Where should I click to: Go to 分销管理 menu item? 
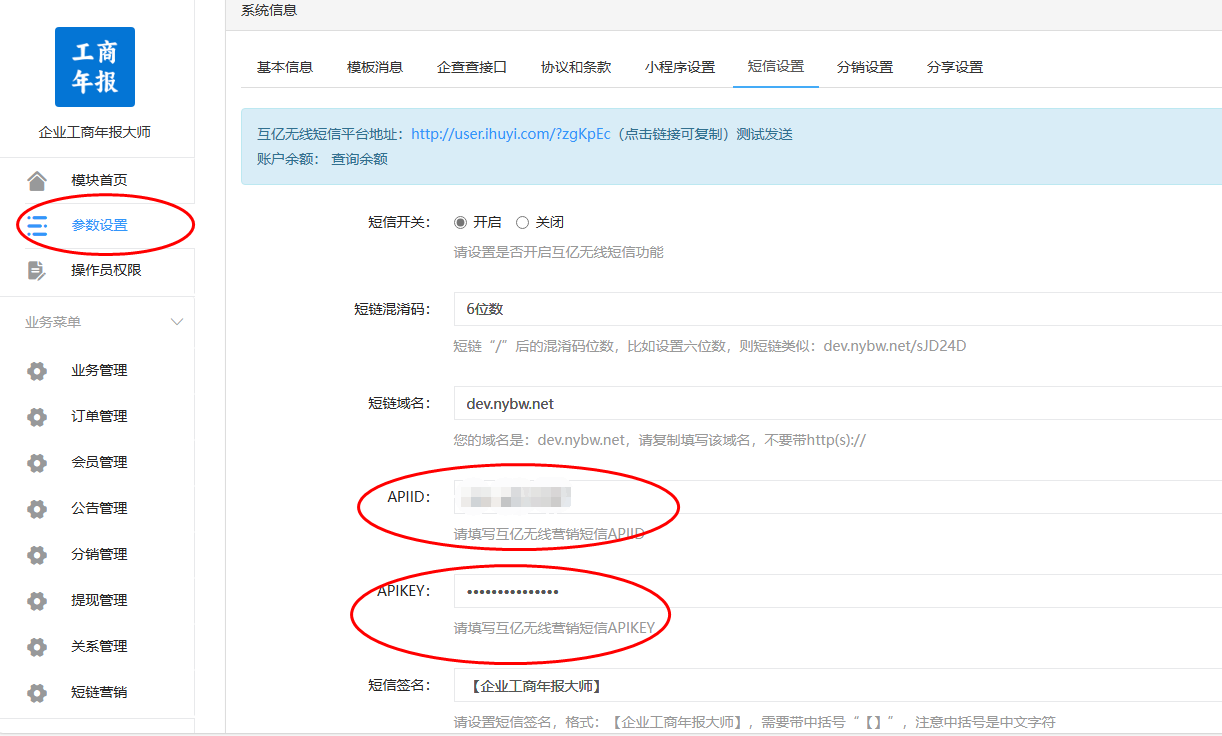pyautogui.click(x=97, y=554)
